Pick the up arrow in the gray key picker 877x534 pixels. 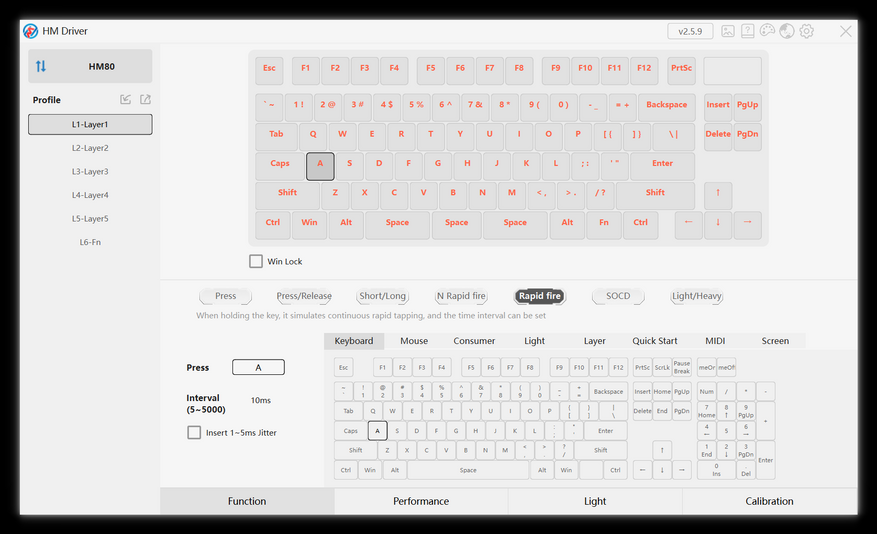tap(662, 450)
